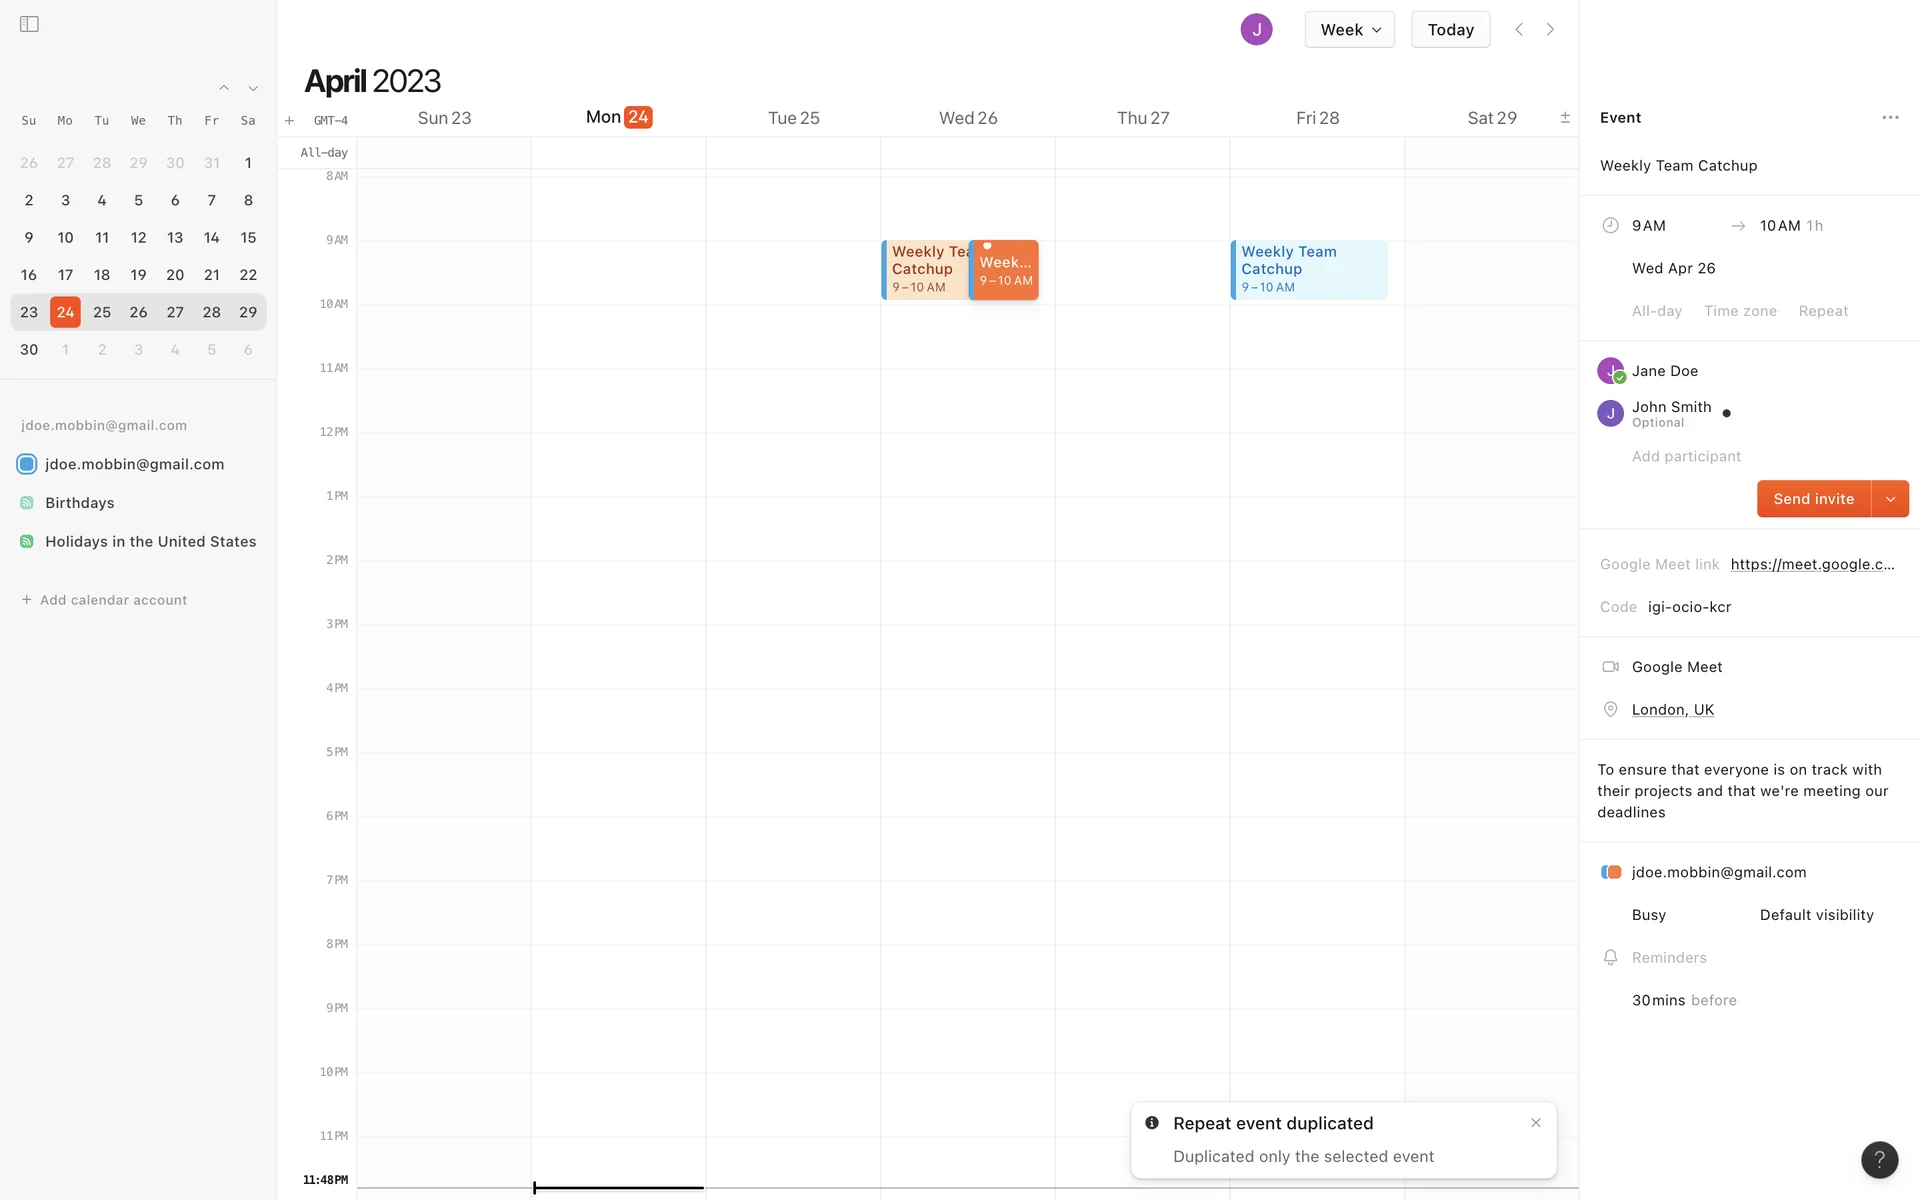Open the Week view dropdown

tap(1349, 30)
